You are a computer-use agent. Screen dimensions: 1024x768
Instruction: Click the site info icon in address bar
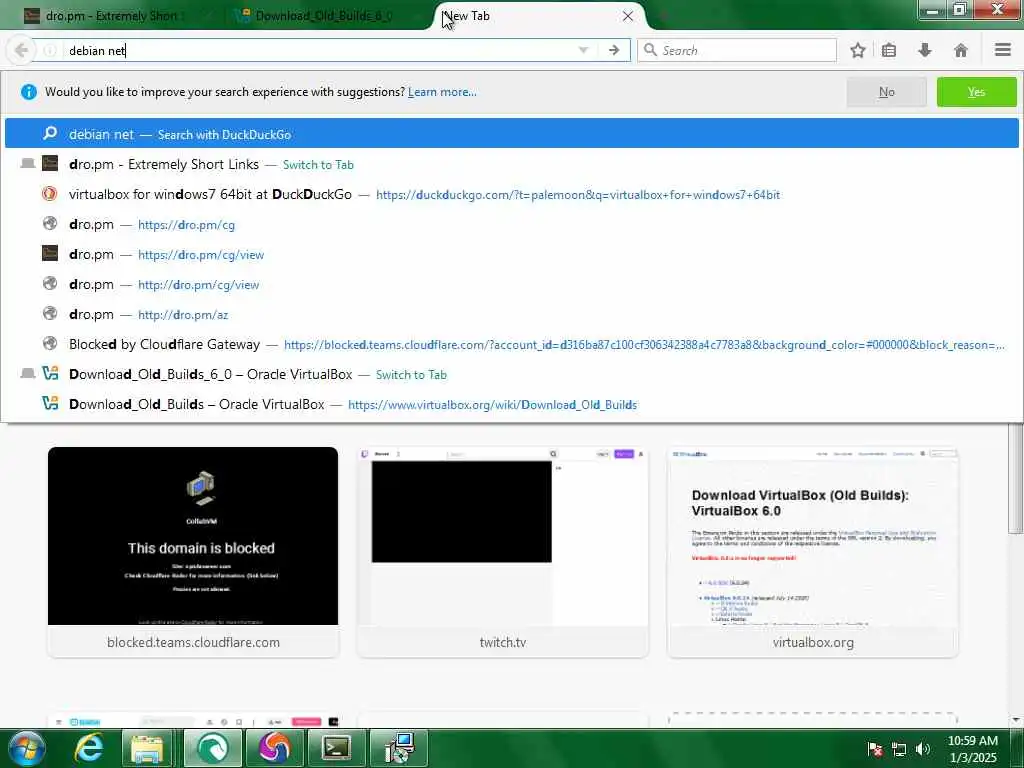[x=50, y=50]
